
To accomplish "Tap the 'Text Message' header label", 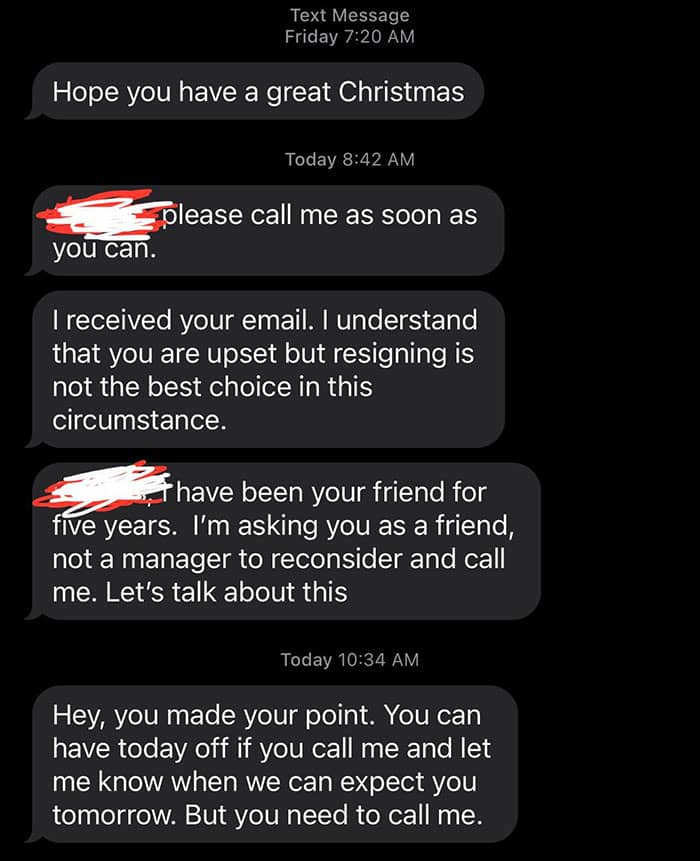I will pos(350,15).
